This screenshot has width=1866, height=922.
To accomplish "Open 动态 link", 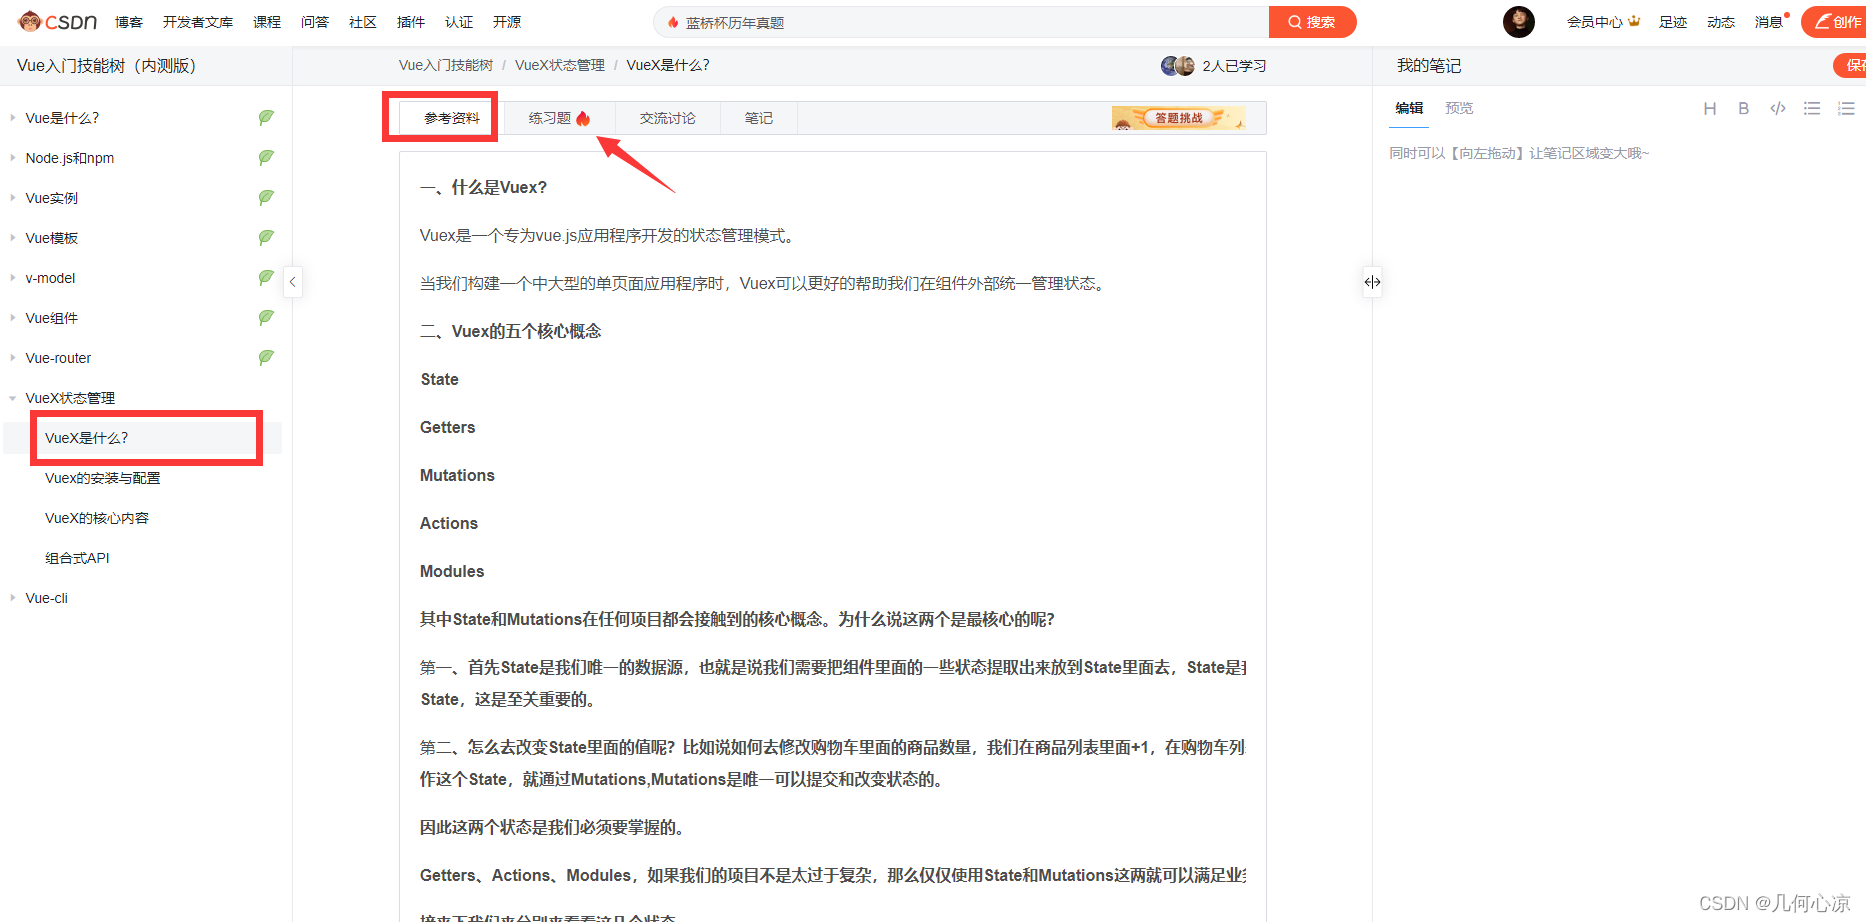I will click(x=1721, y=22).
